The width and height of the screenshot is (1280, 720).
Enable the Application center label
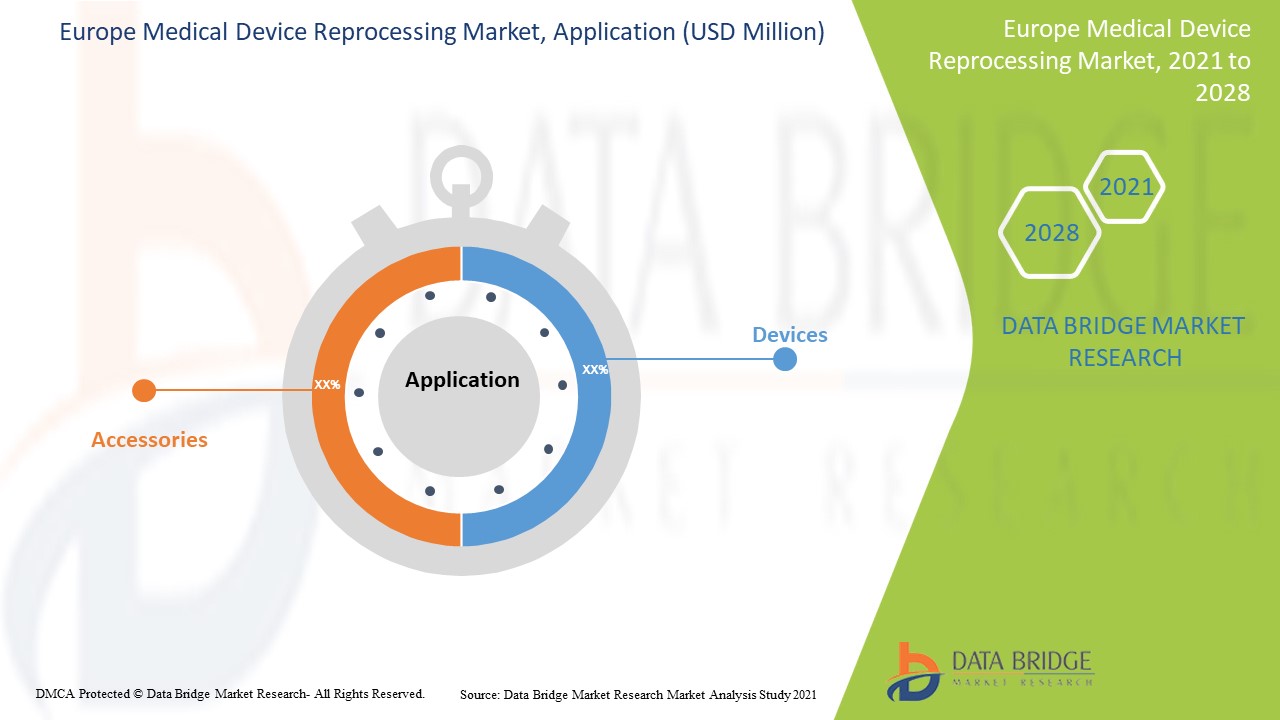point(462,380)
